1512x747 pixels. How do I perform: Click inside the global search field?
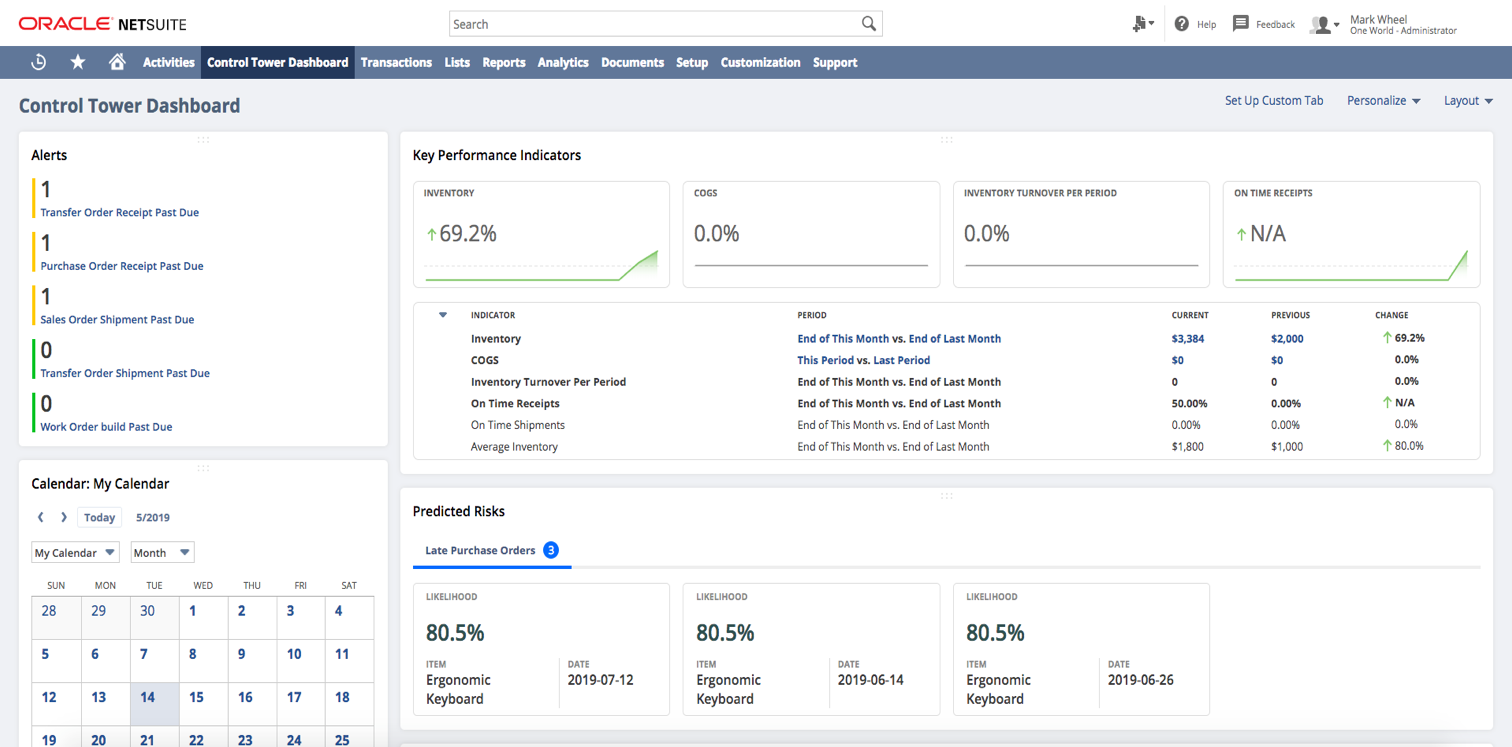click(x=650, y=23)
